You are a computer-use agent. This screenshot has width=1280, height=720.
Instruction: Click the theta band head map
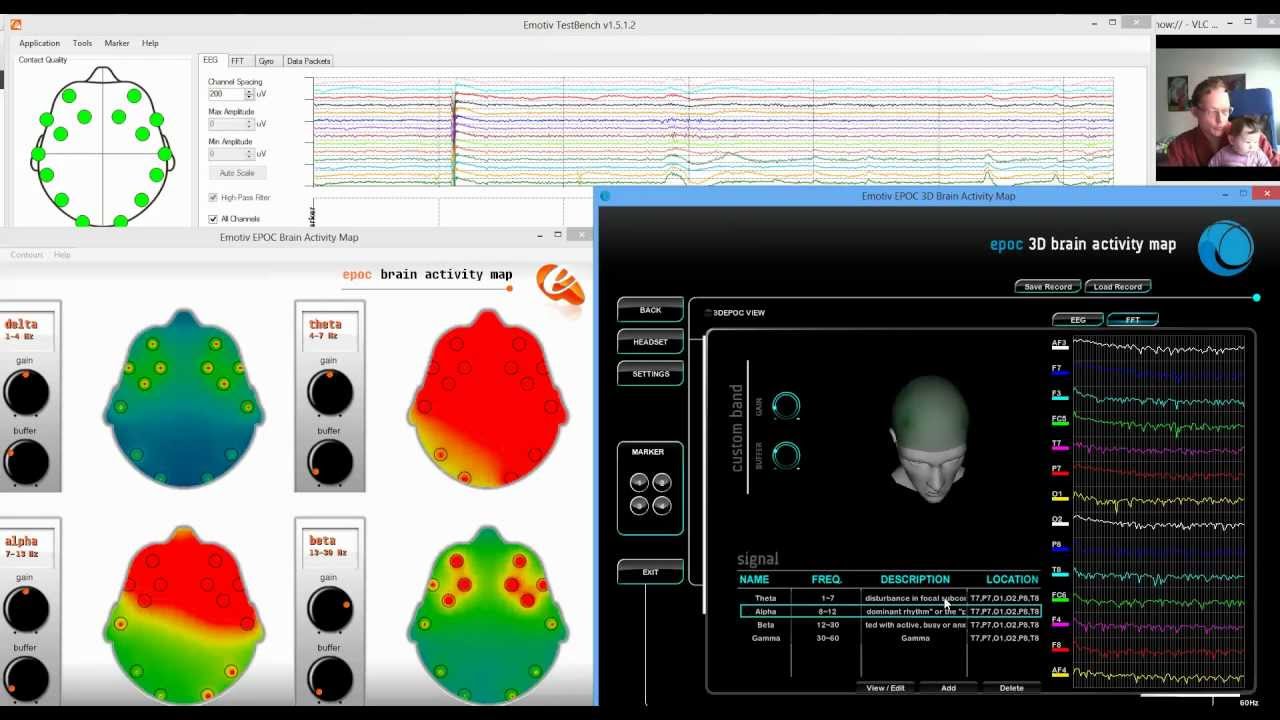pyautogui.click(x=488, y=399)
